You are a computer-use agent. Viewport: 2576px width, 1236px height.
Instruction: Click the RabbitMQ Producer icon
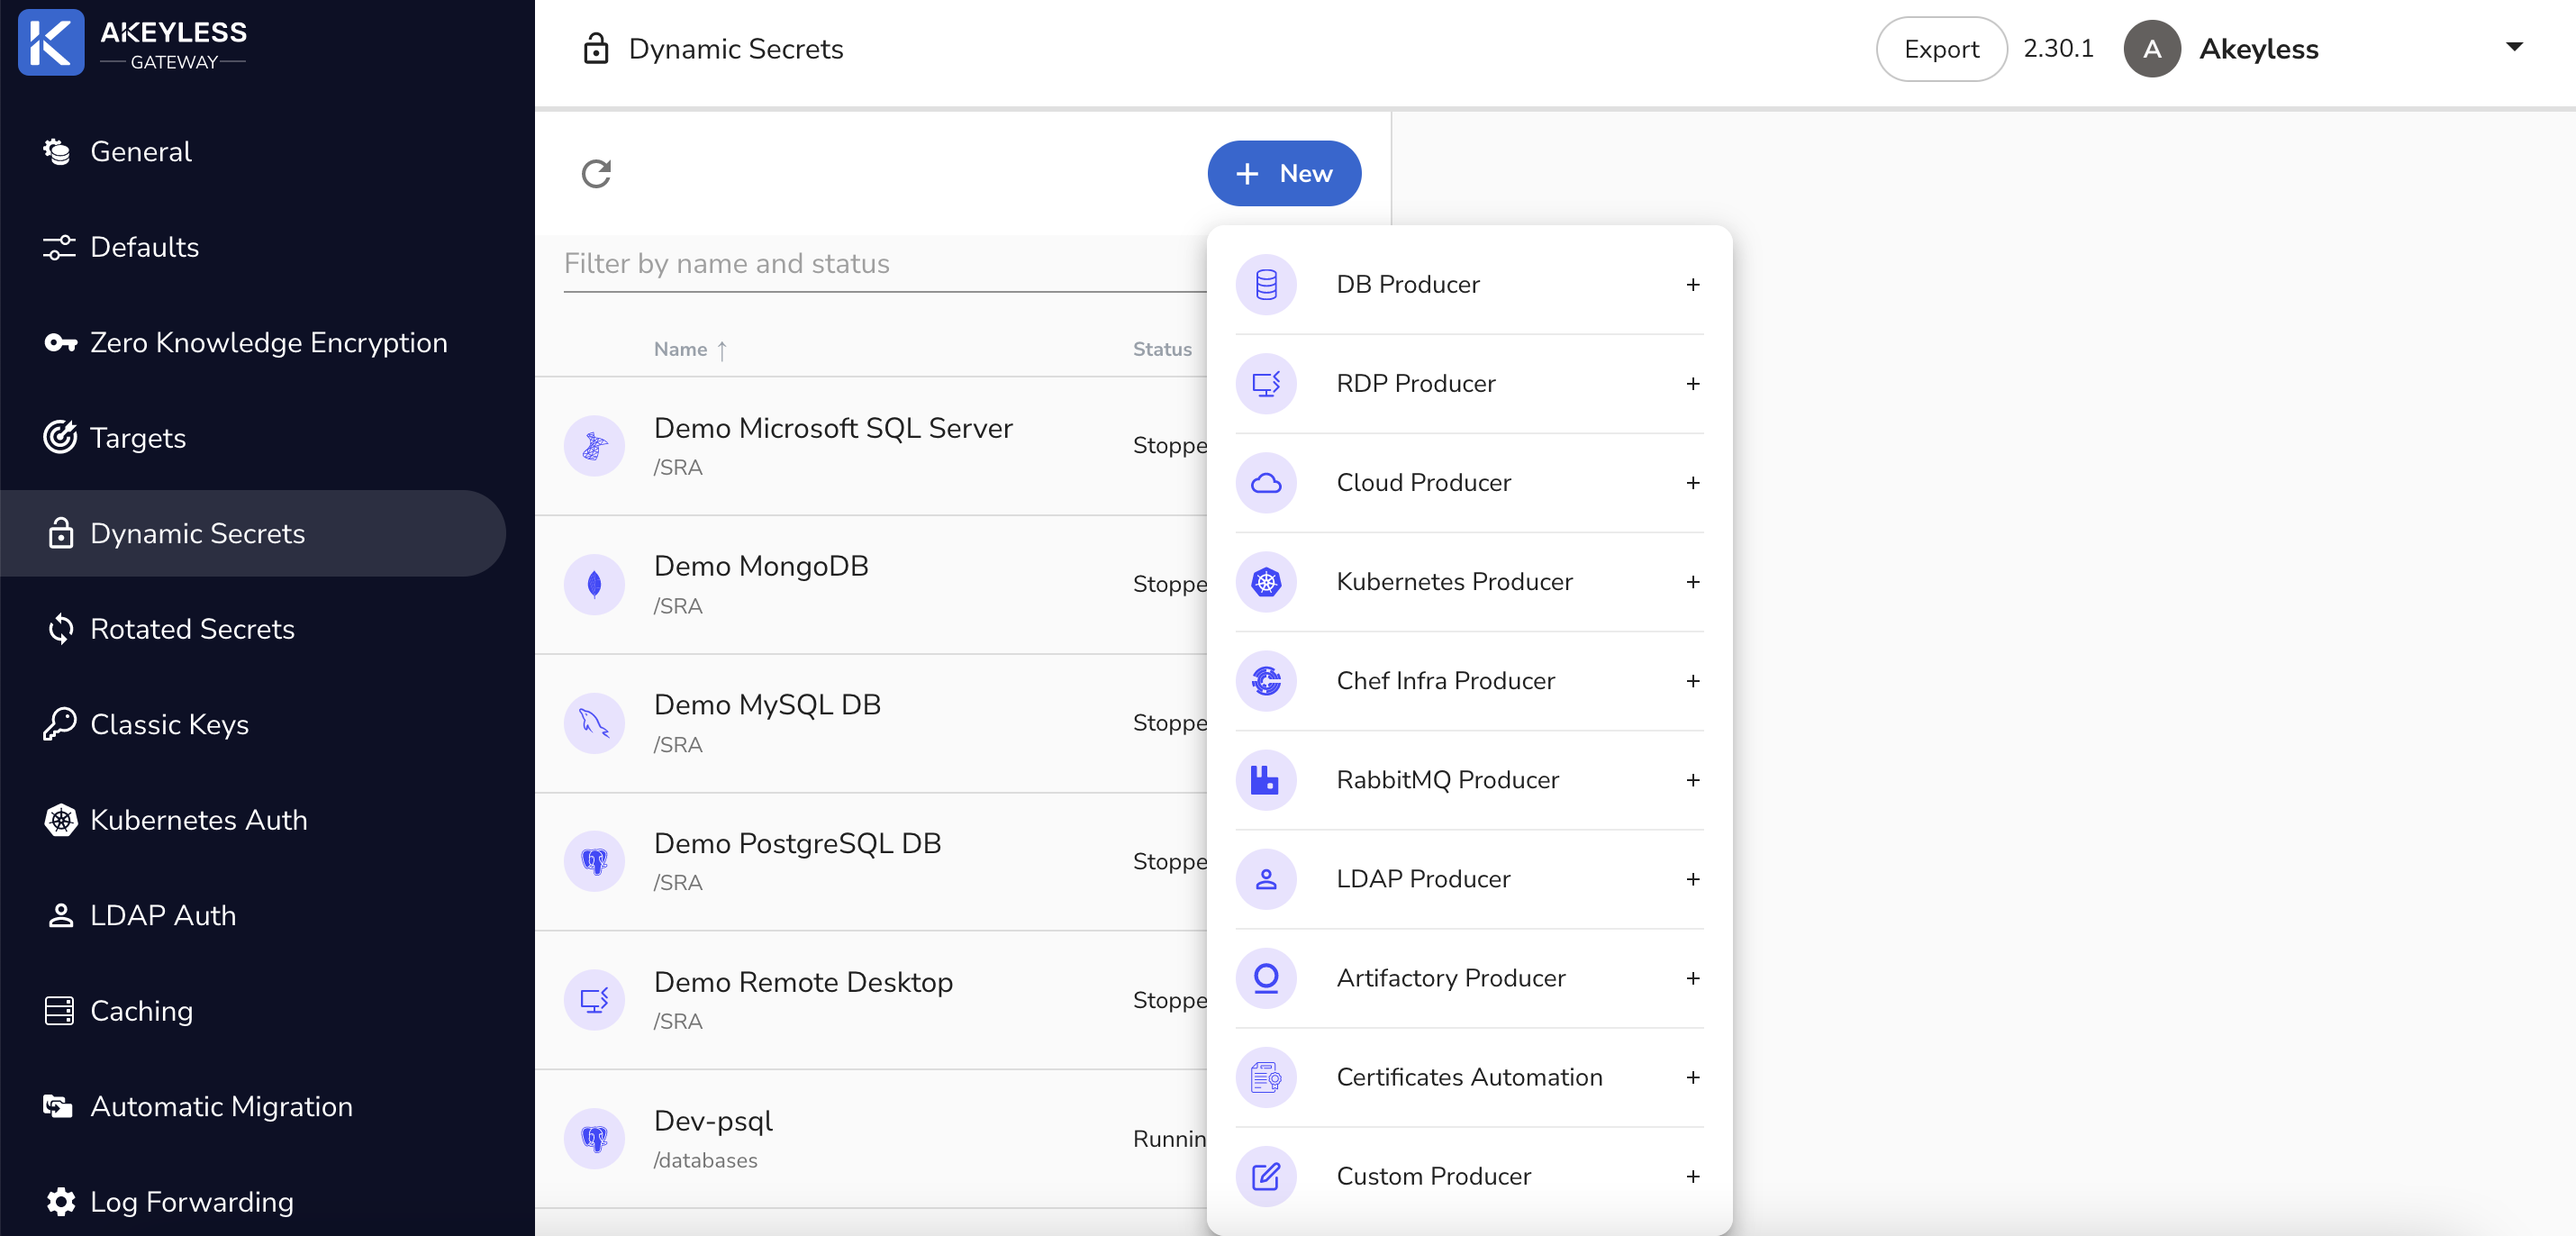tap(1266, 780)
